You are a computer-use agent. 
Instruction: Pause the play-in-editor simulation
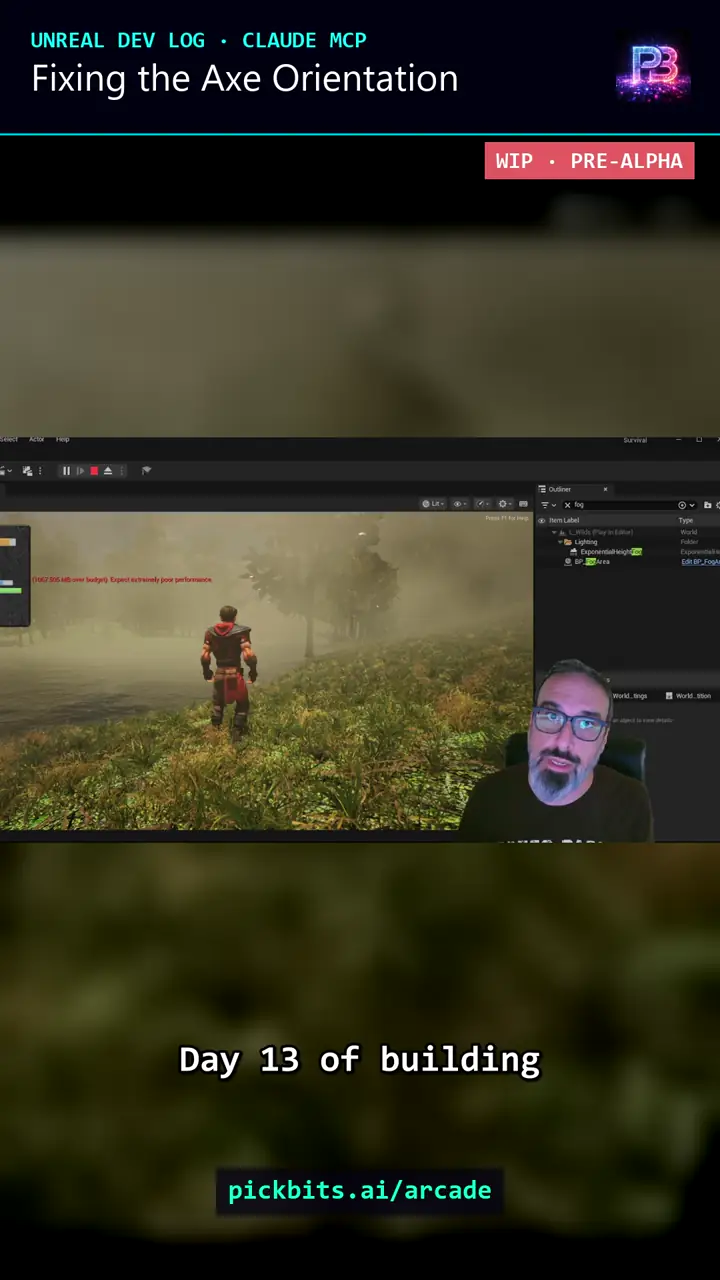click(x=66, y=471)
